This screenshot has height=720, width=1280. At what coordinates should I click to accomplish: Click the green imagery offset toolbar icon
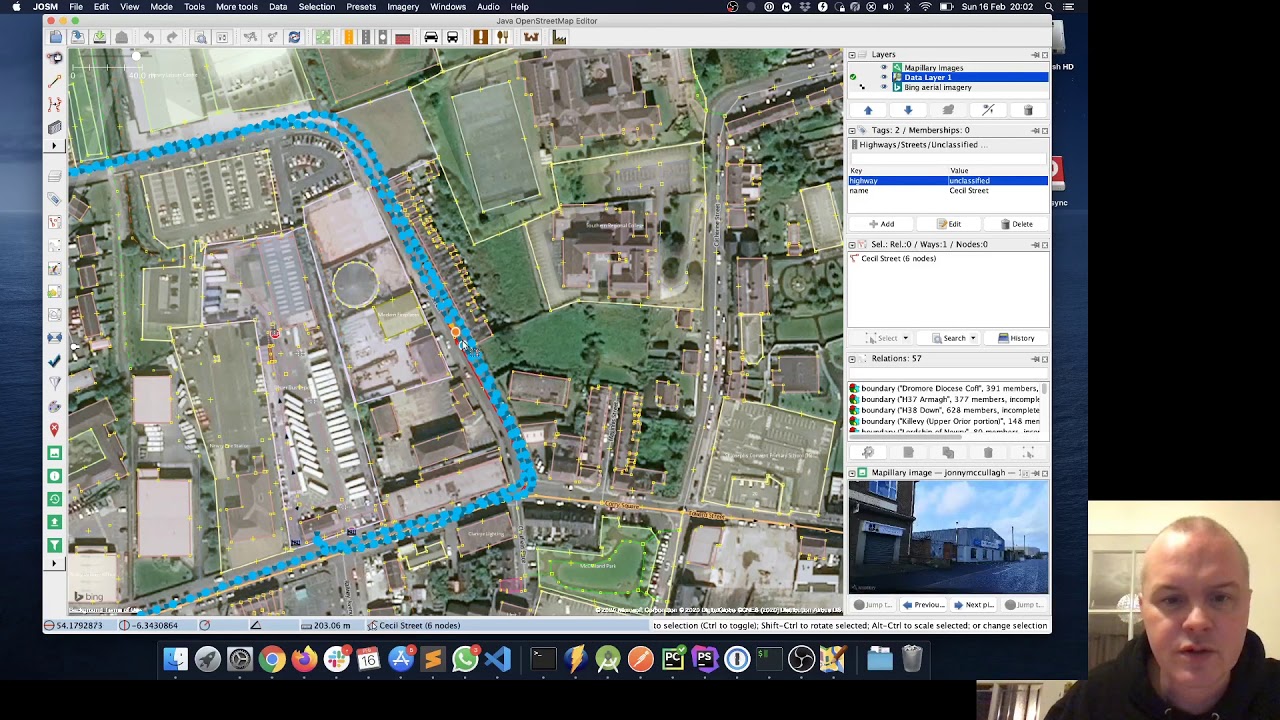coord(323,38)
